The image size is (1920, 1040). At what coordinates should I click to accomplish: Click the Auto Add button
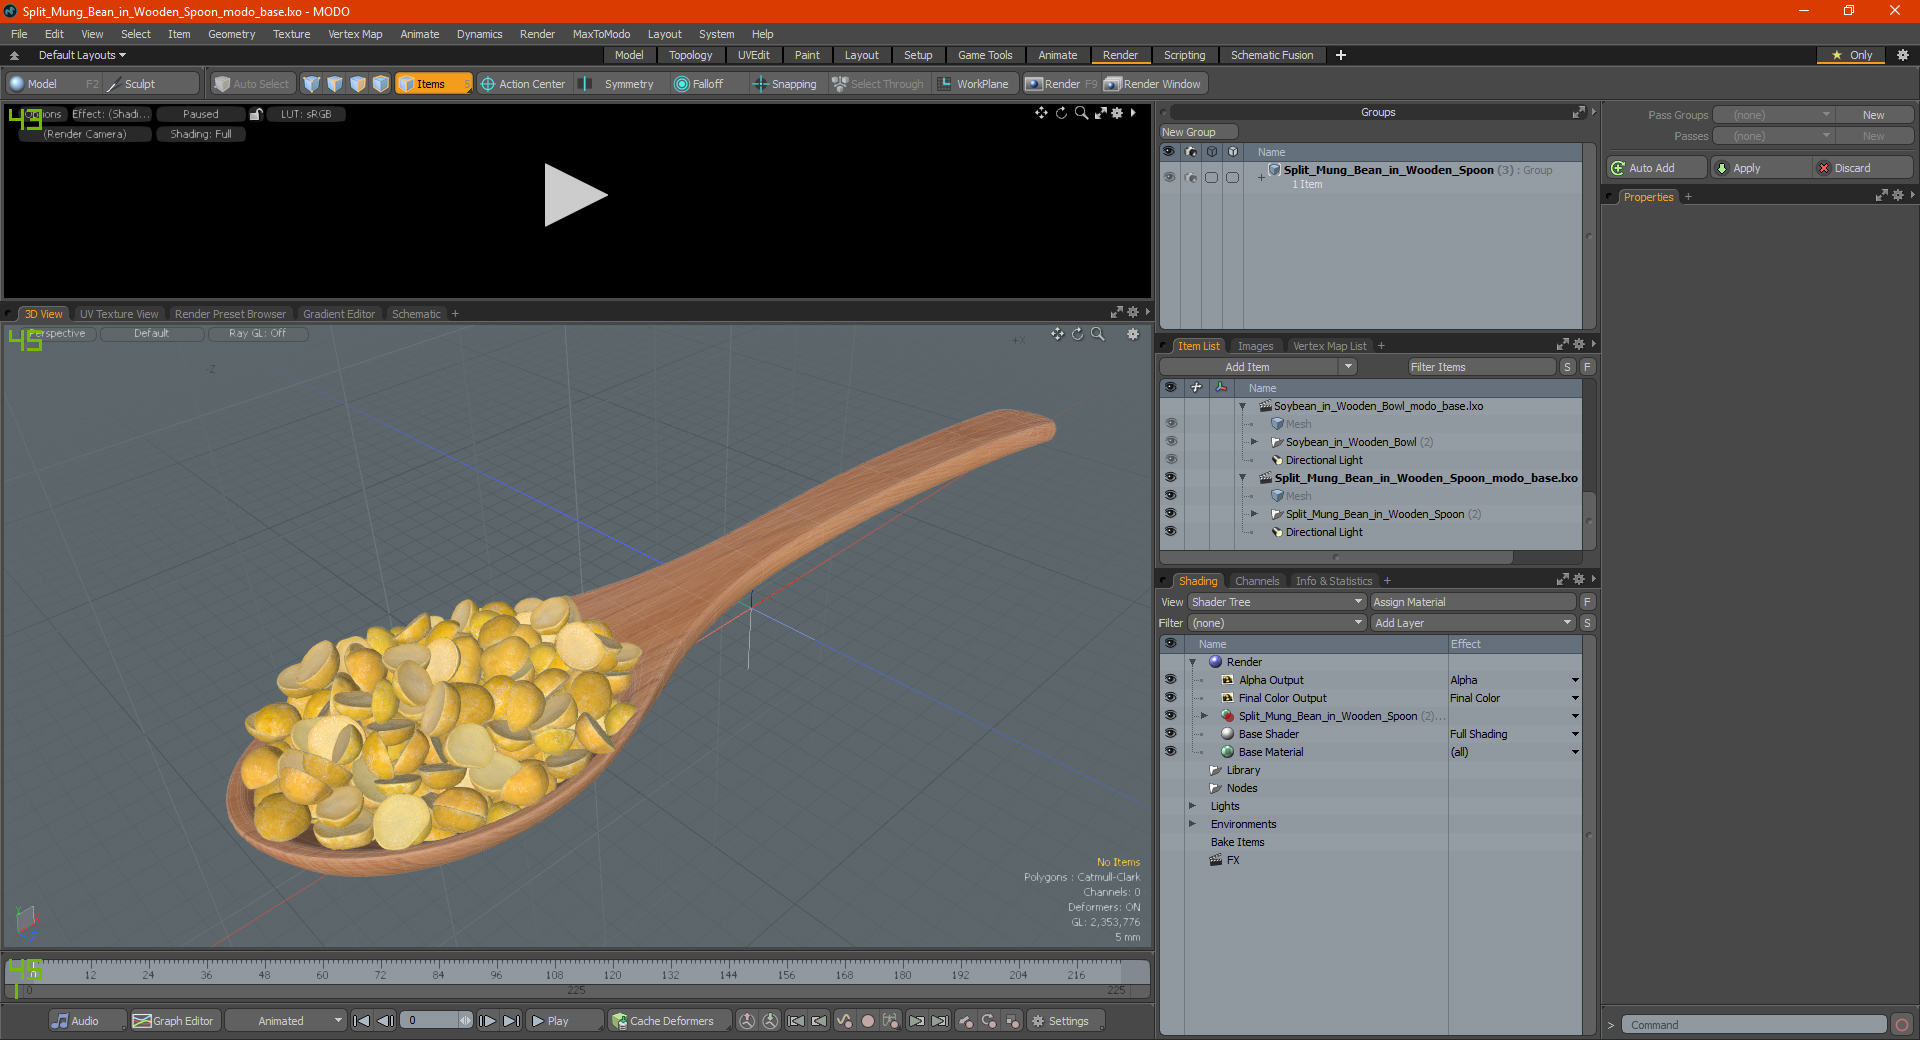point(1656,168)
